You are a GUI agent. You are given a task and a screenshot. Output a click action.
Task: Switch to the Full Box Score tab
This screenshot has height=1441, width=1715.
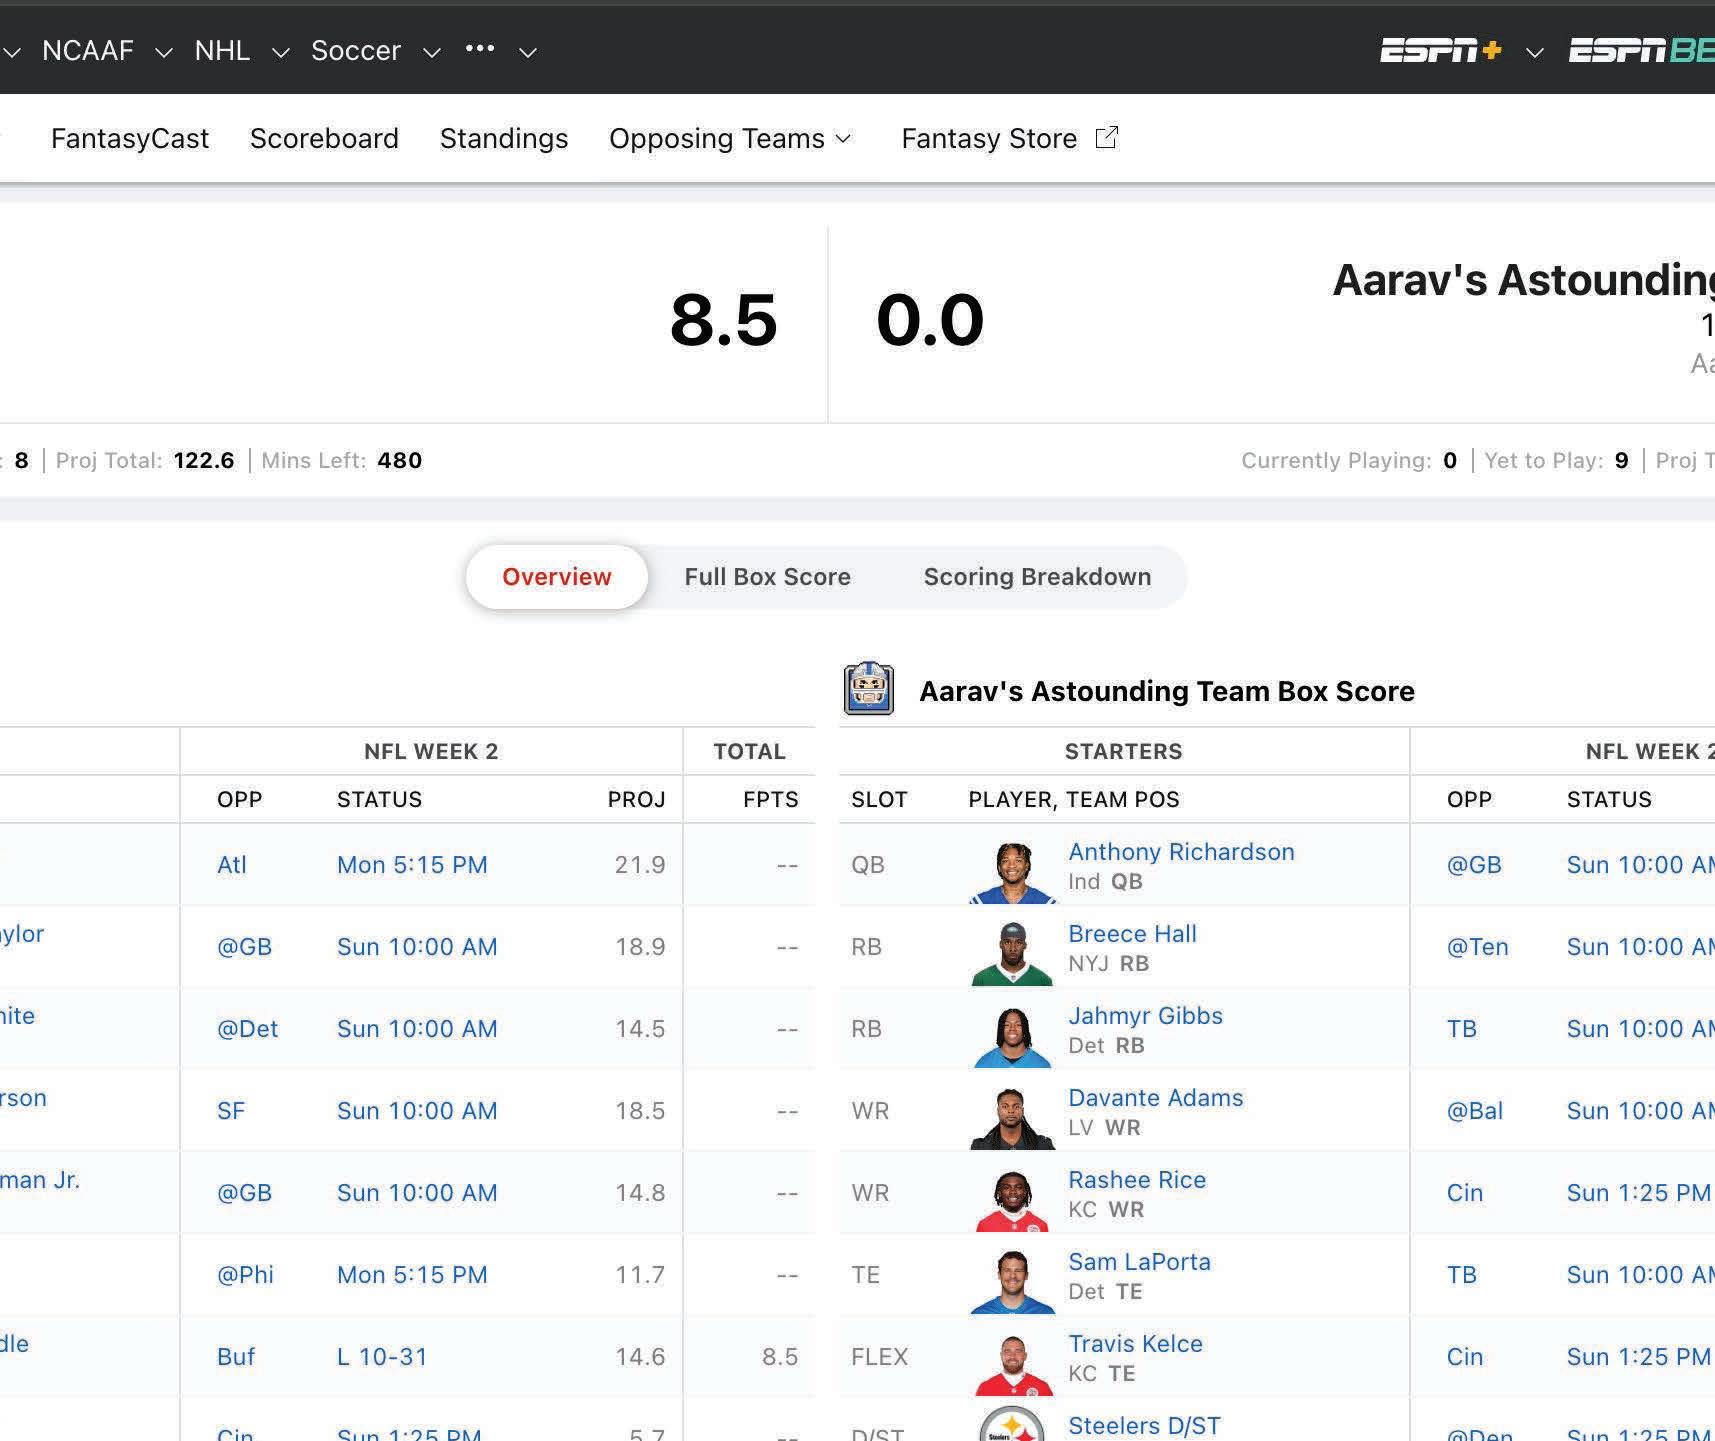pos(767,577)
